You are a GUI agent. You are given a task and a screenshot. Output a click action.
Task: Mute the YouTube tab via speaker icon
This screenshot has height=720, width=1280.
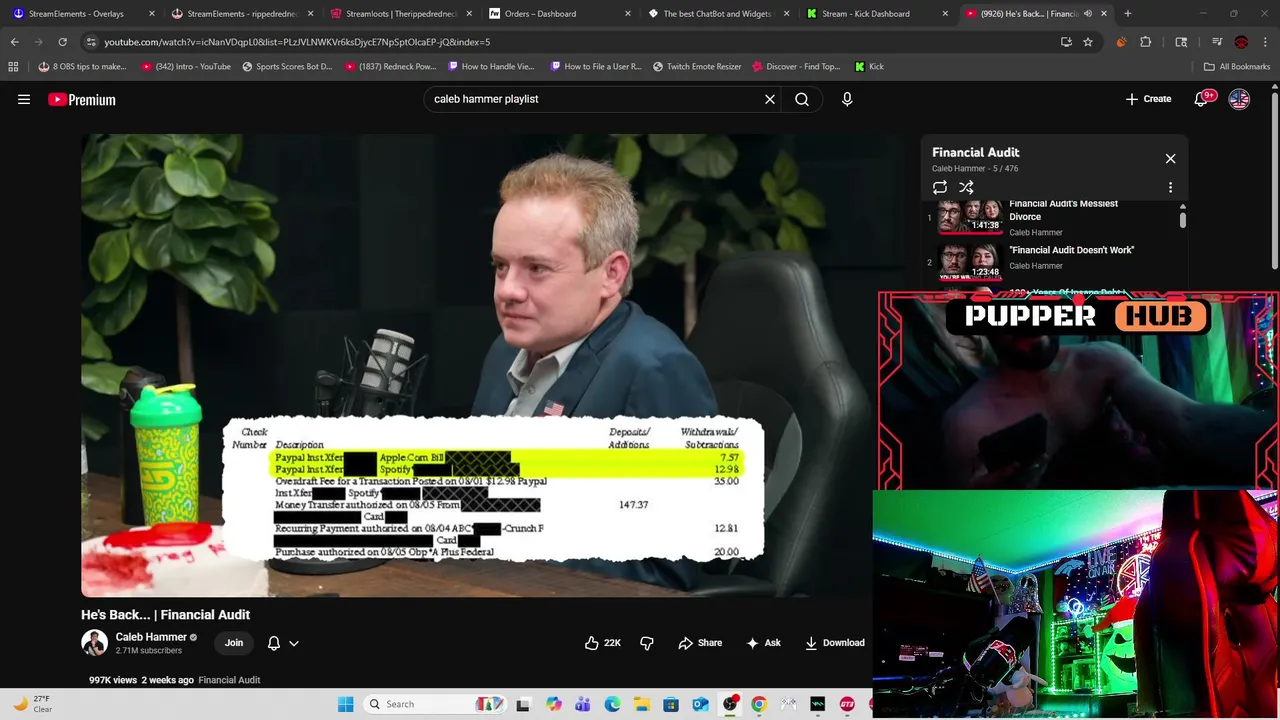1088,14
